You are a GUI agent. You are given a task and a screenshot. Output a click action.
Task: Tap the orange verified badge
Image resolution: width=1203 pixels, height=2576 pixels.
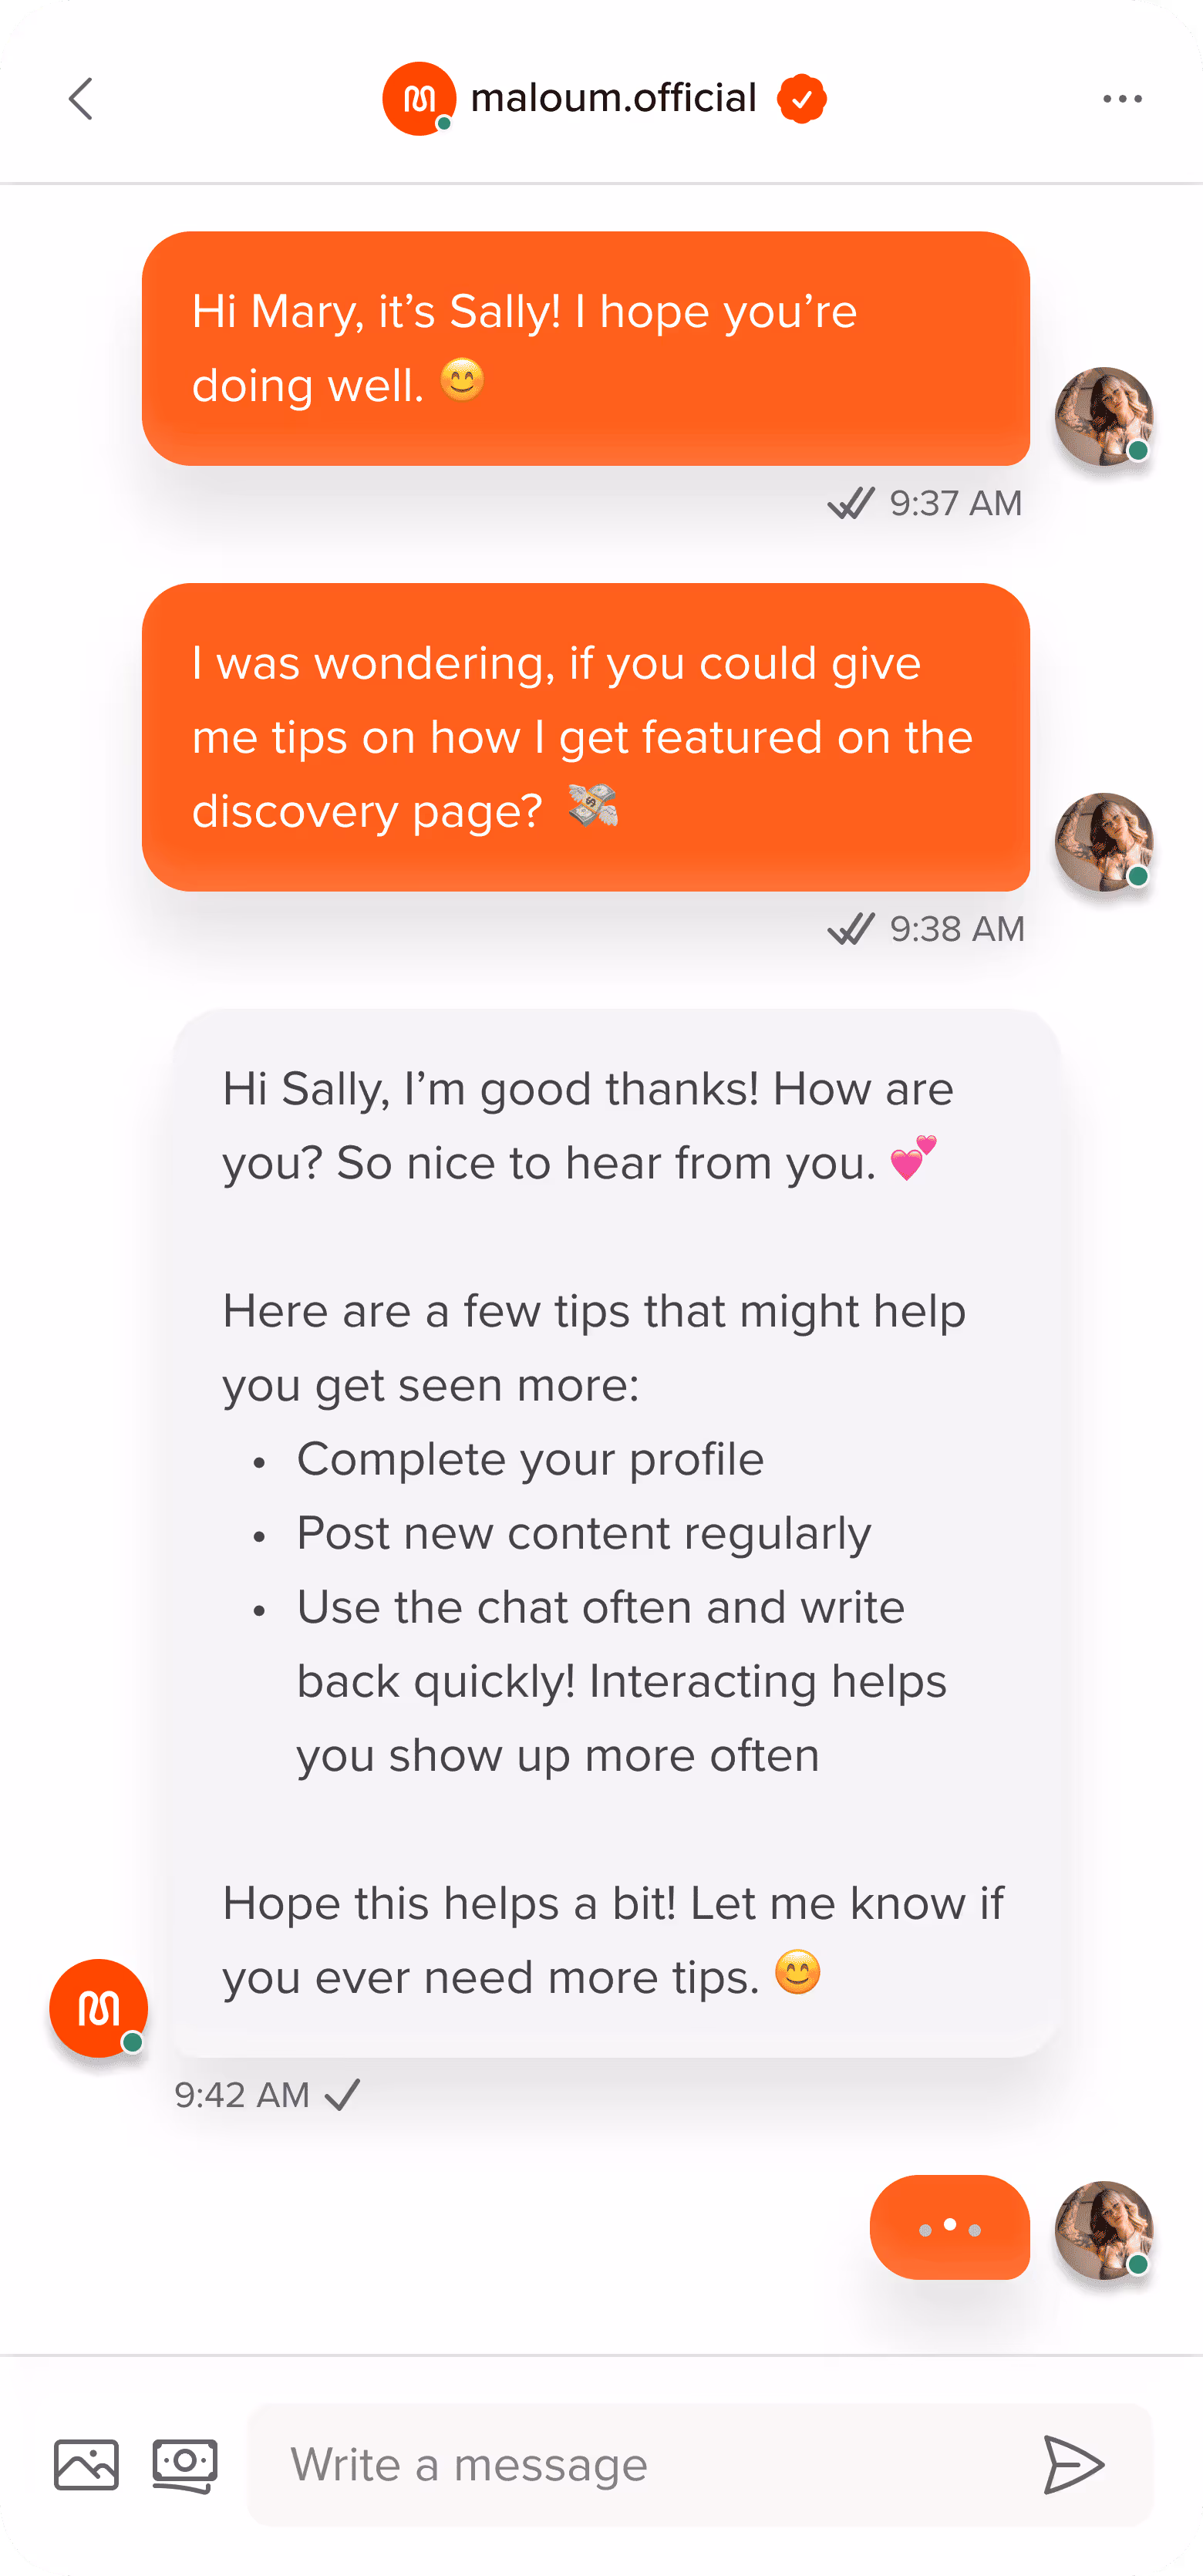801,98
